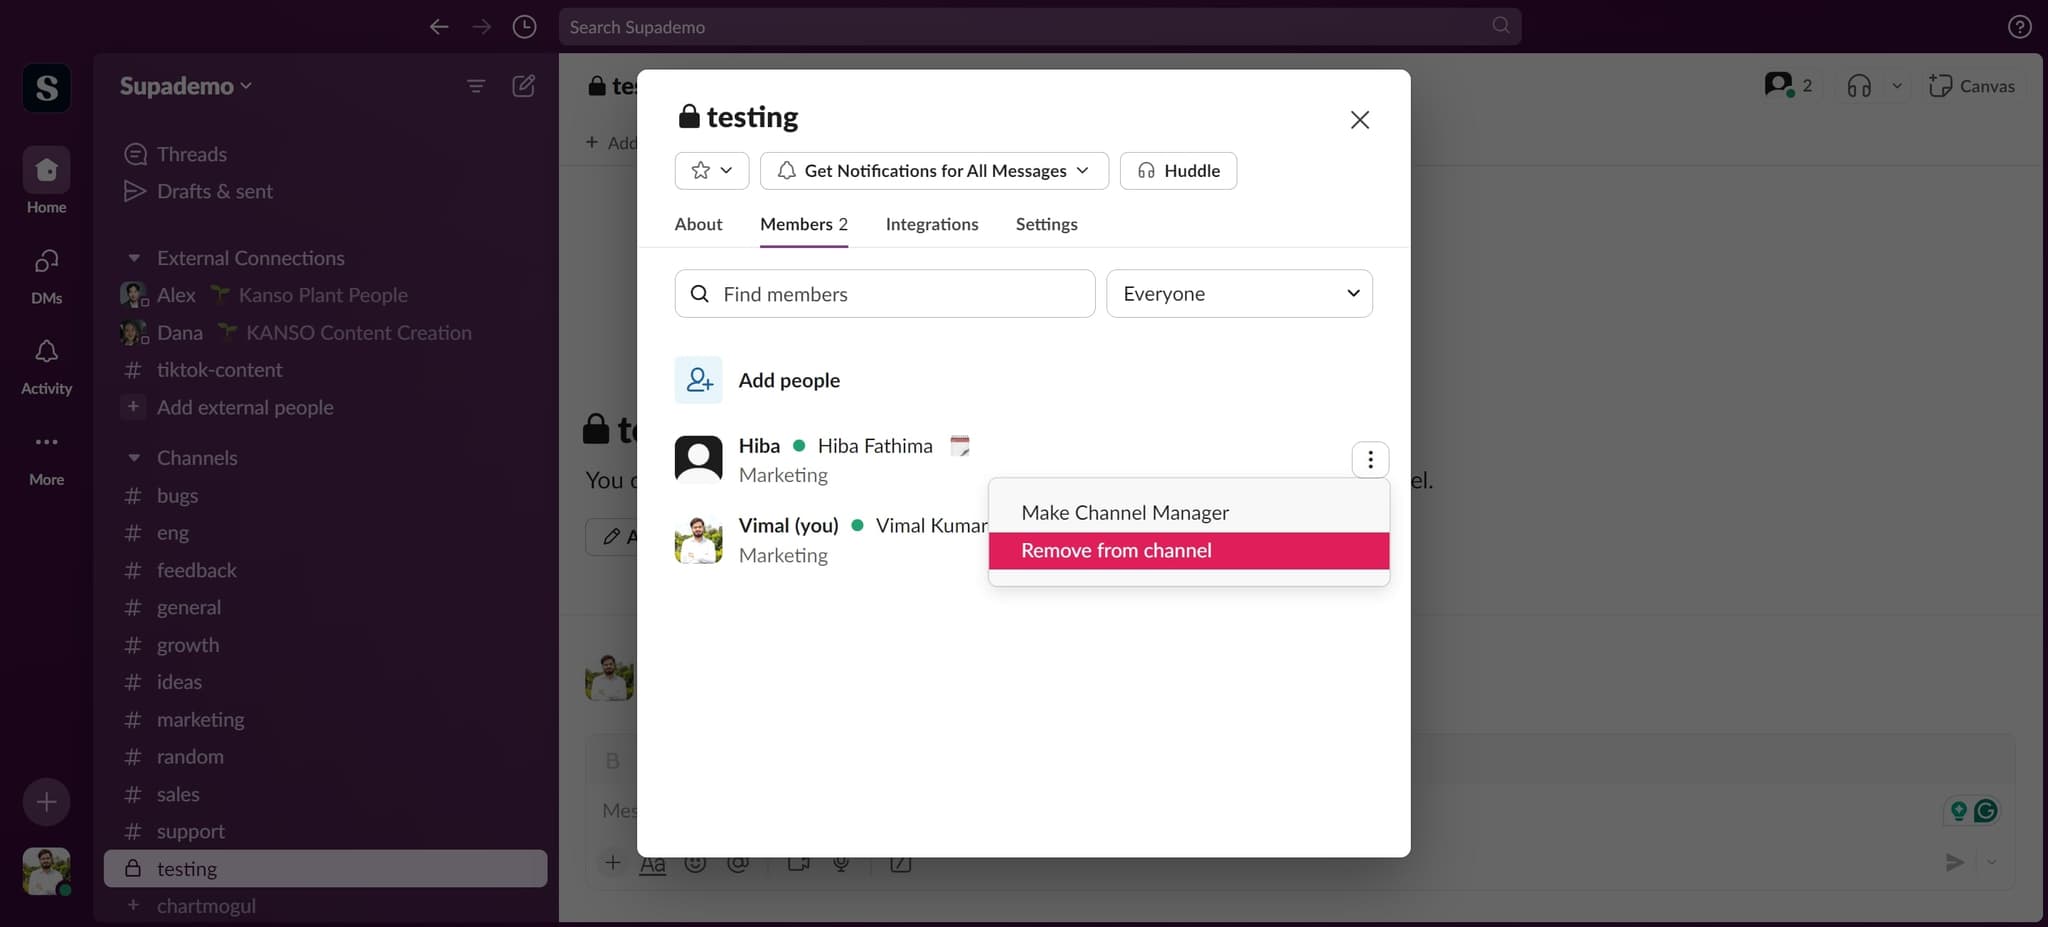Close the testing channel details dialog

pyautogui.click(x=1359, y=120)
